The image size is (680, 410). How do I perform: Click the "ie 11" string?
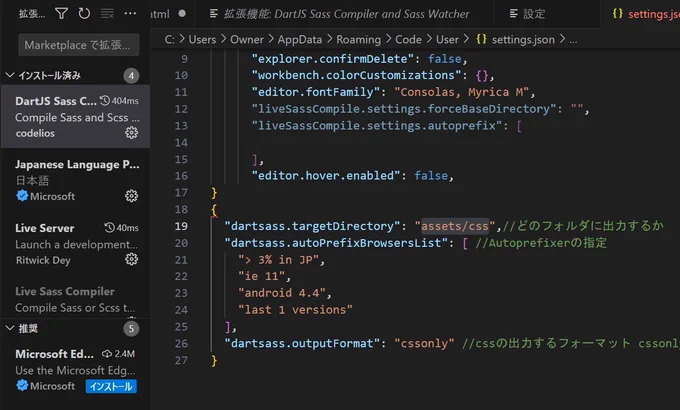coord(262,276)
